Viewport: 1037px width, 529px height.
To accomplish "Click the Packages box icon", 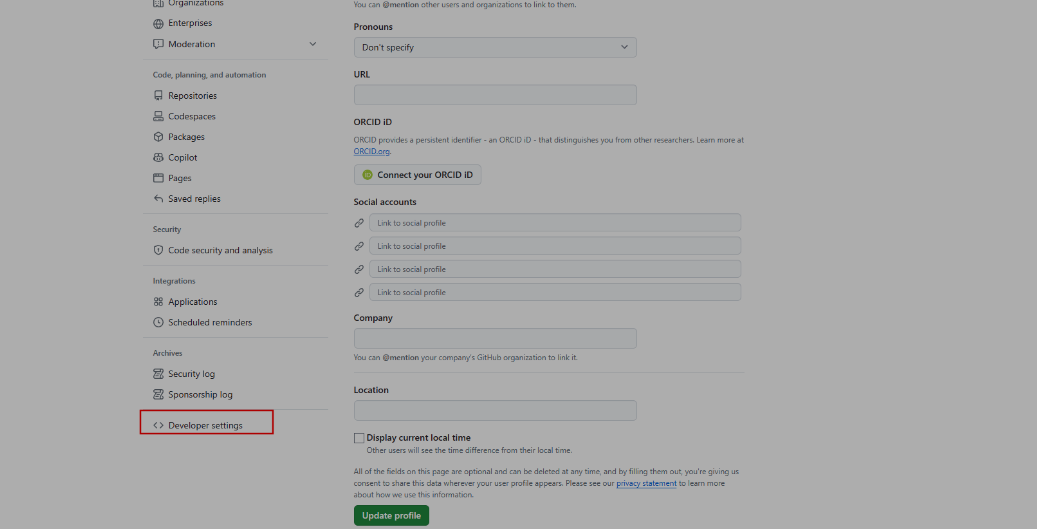I will [158, 137].
